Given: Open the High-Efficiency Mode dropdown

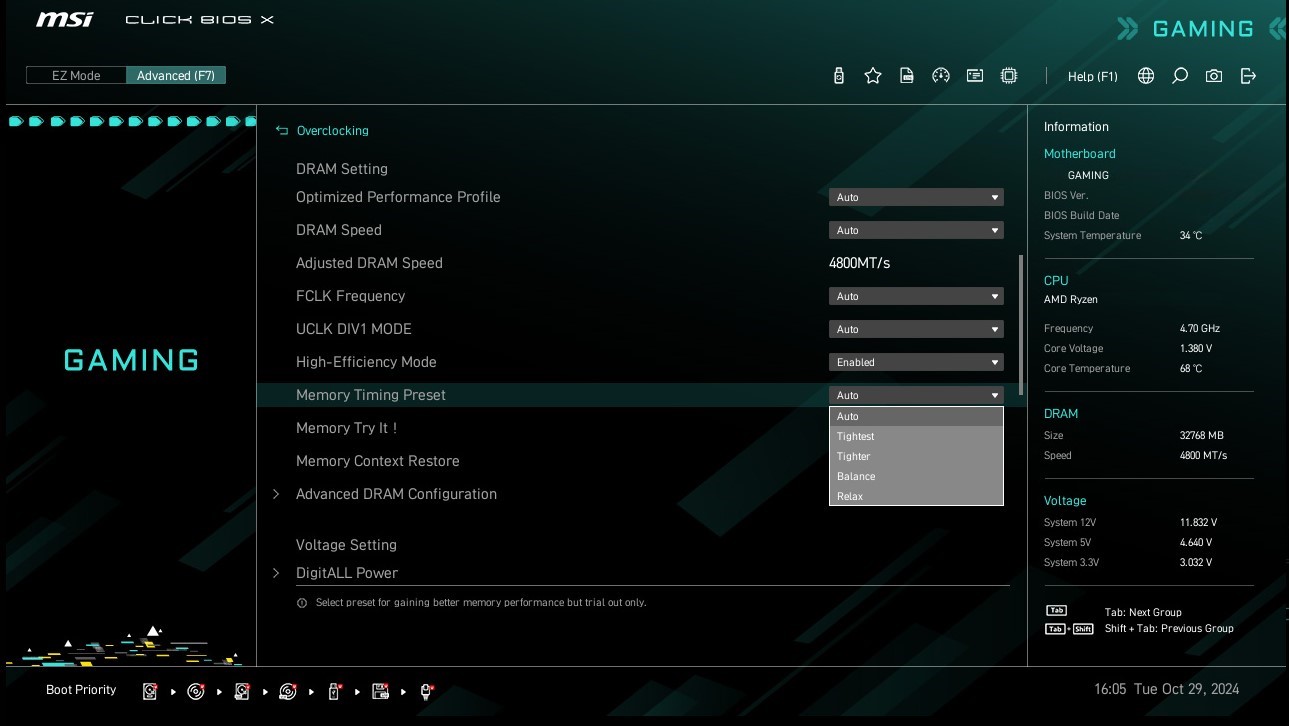Looking at the screenshot, I should pyautogui.click(x=916, y=362).
